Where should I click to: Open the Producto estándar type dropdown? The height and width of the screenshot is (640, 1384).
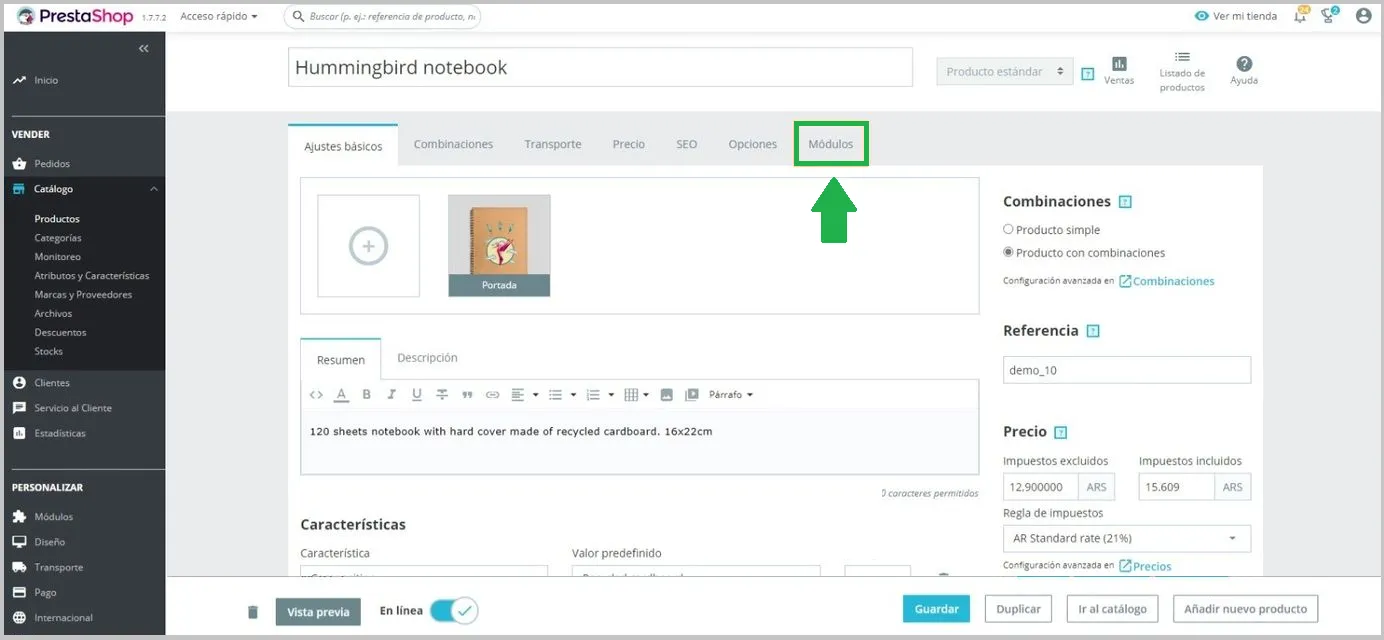point(1005,72)
